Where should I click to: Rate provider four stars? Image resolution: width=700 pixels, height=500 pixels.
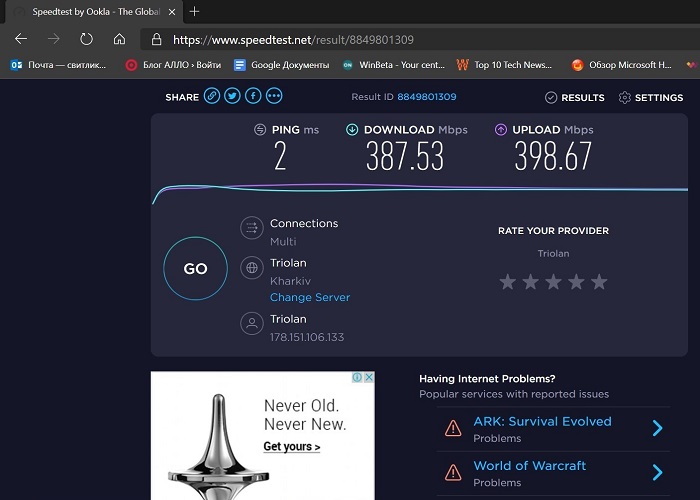tap(576, 282)
